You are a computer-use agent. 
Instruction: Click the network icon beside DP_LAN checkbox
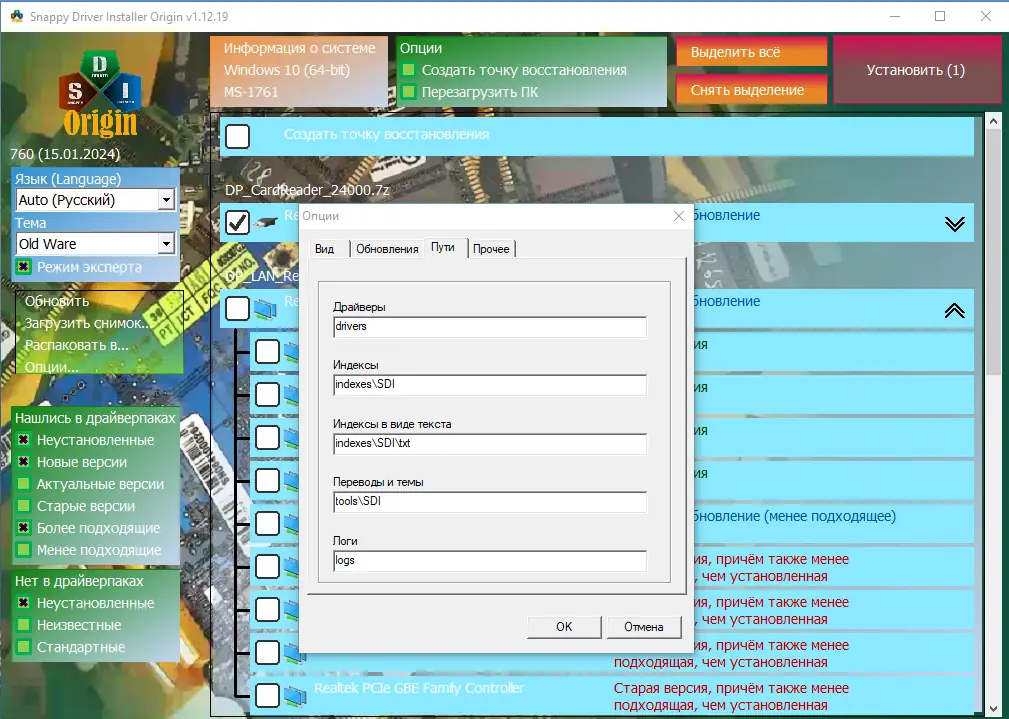click(265, 309)
